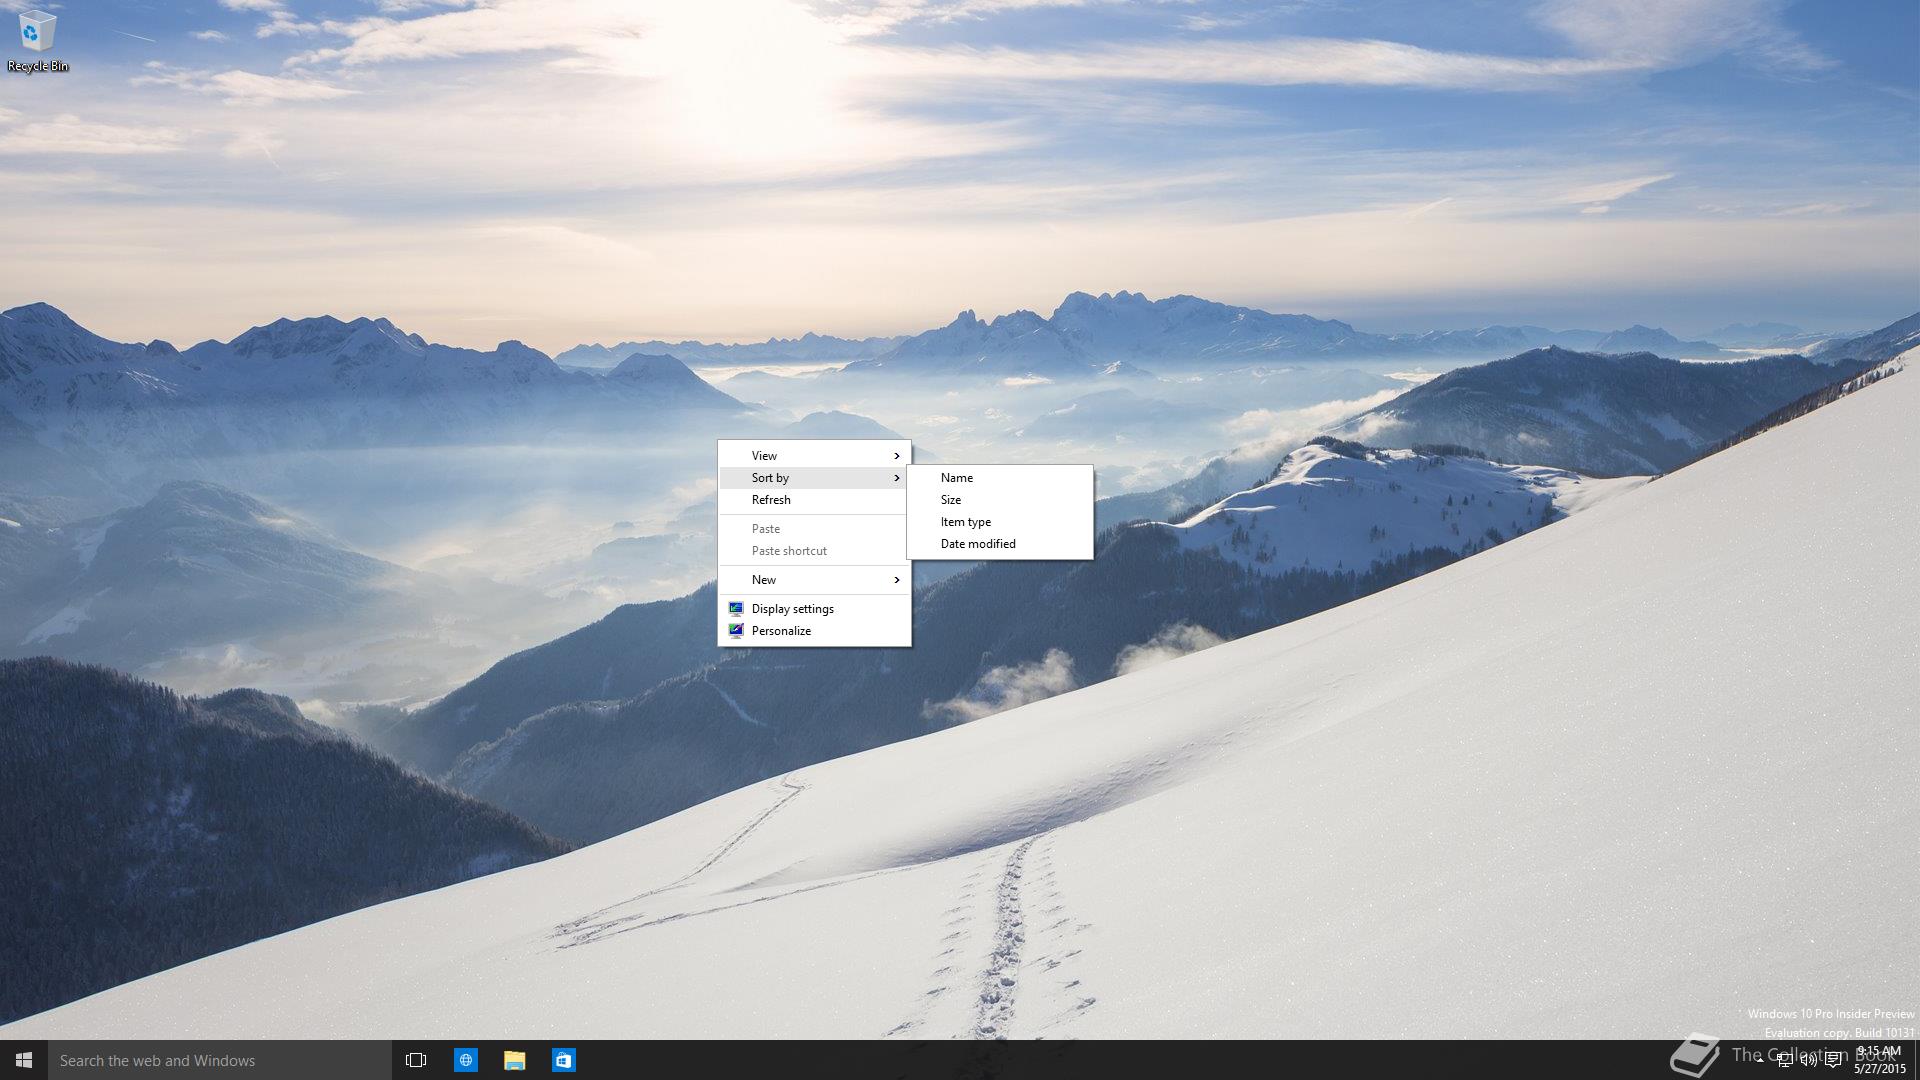Click the Display settings monitor icon
The width and height of the screenshot is (1920, 1080).
(736, 609)
